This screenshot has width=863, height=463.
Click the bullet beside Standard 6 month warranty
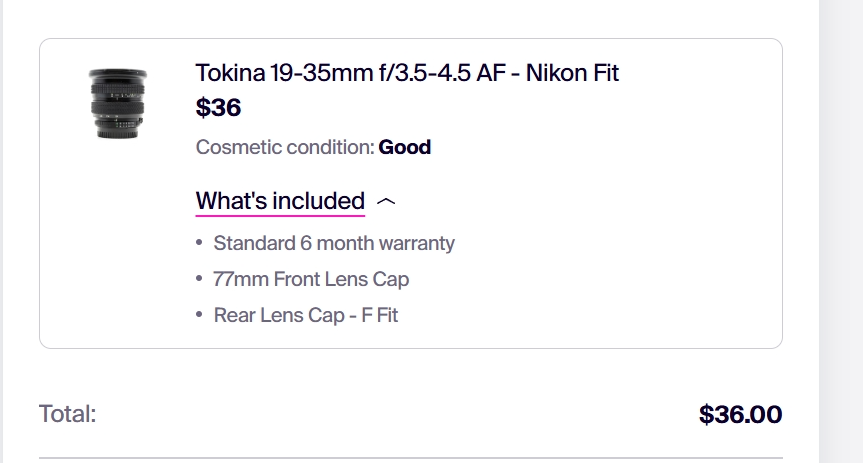tap(199, 243)
